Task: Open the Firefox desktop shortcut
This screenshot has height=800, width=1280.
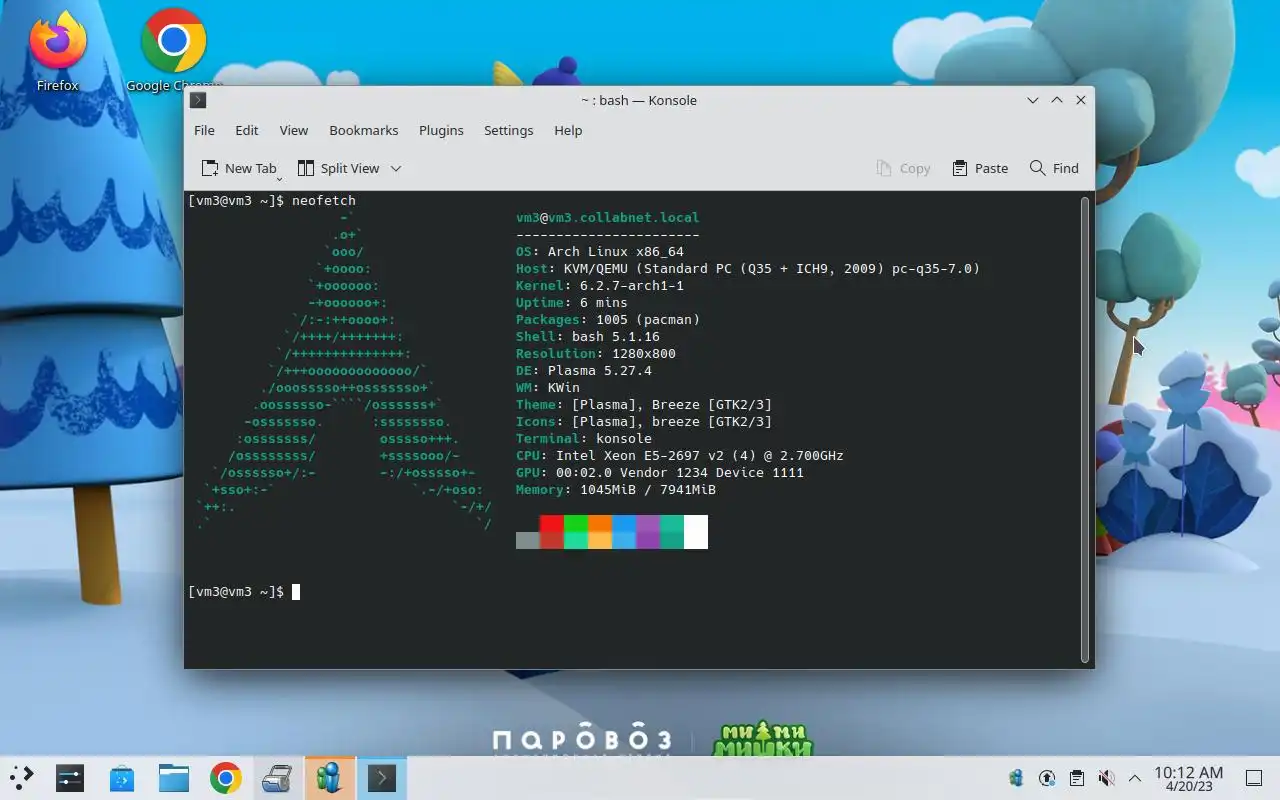Action: 57,50
